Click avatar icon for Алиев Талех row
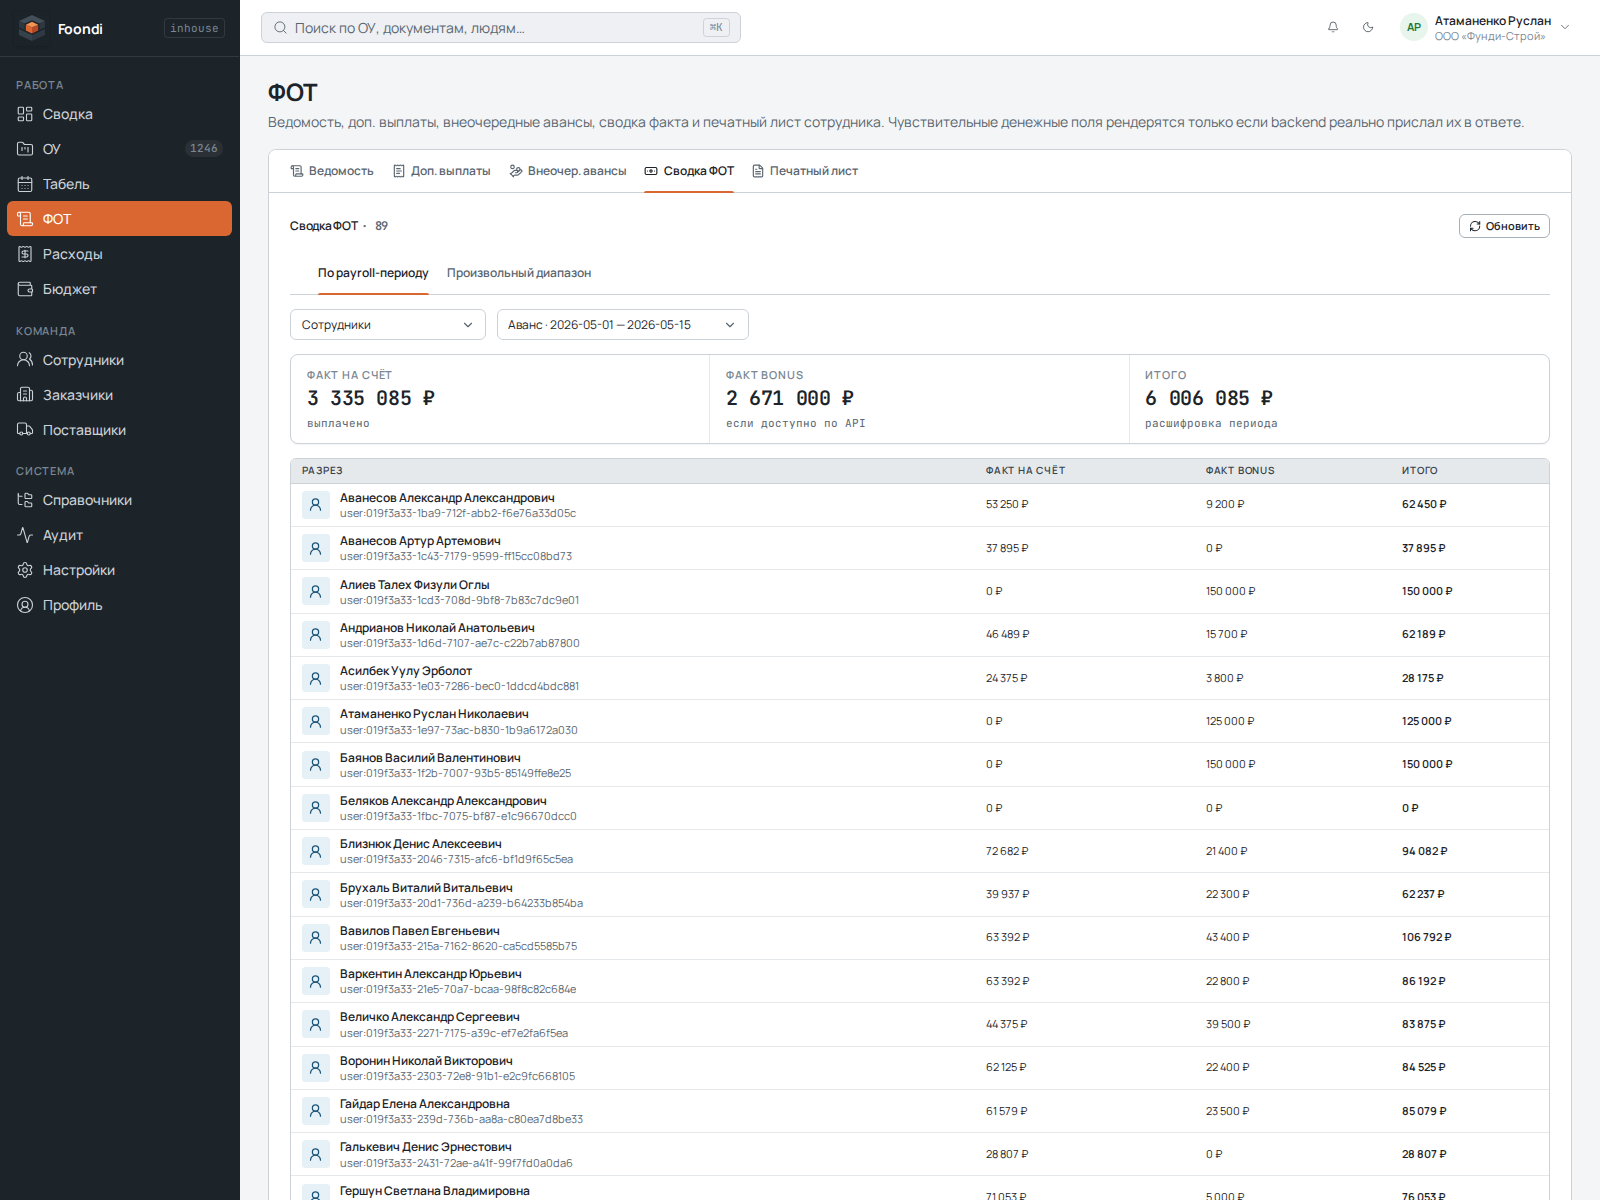Screen dimensions: 1600x1200 (316, 591)
